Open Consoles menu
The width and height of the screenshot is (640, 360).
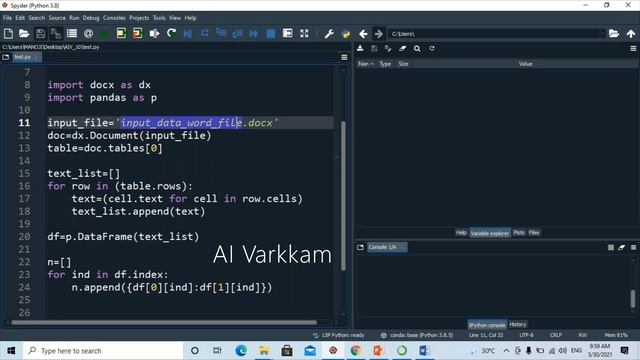[114, 18]
